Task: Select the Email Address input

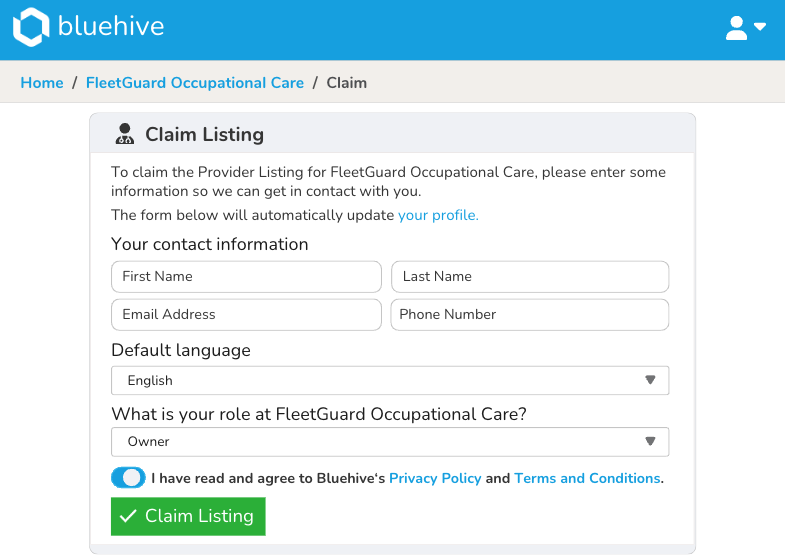Action: [x=246, y=314]
